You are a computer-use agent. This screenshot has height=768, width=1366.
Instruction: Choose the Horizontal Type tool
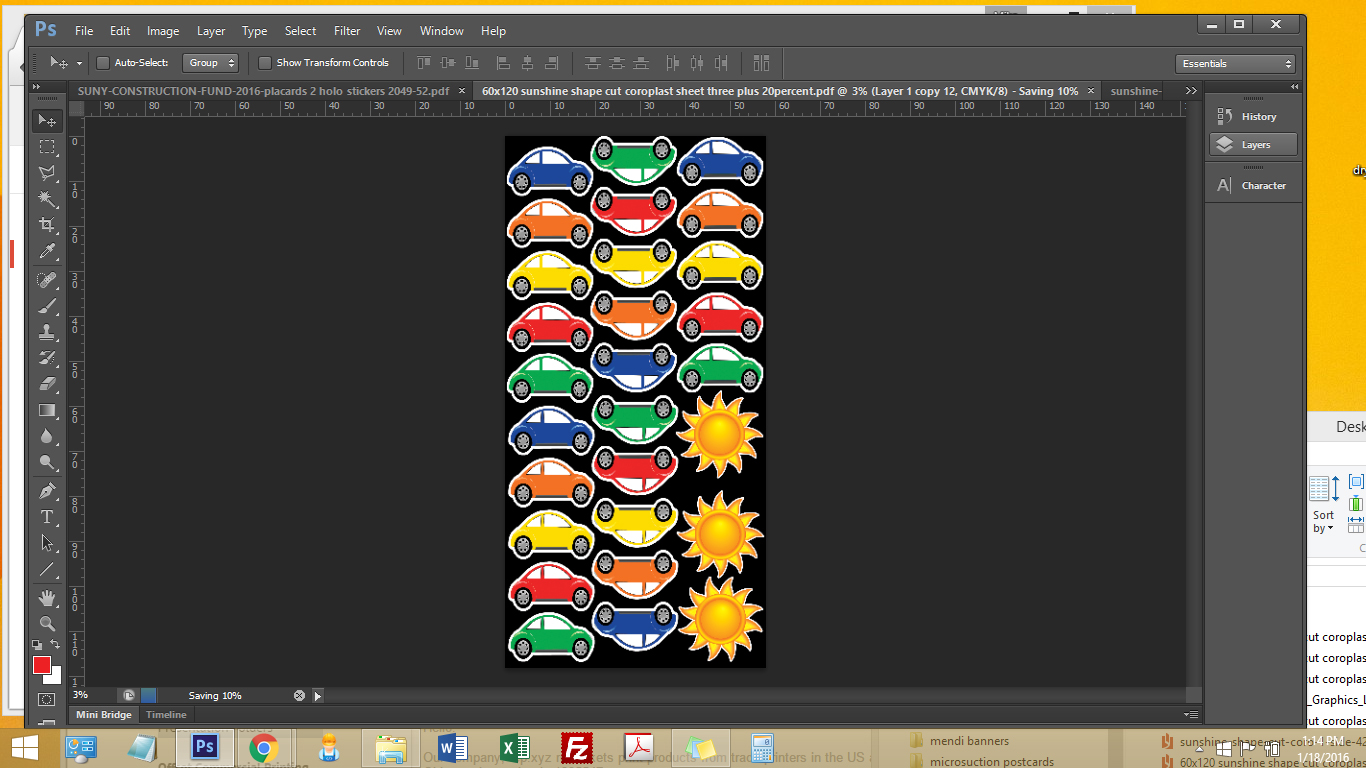pyautogui.click(x=47, y=517)
